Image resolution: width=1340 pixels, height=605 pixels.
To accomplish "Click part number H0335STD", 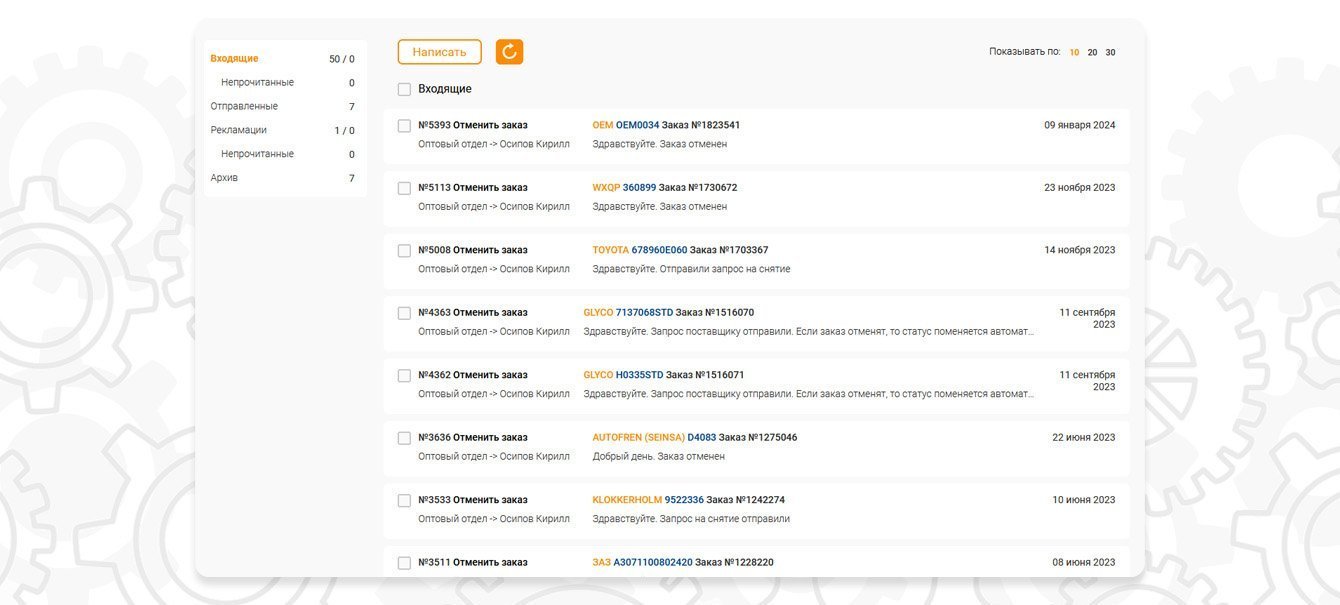I will 640,375.
